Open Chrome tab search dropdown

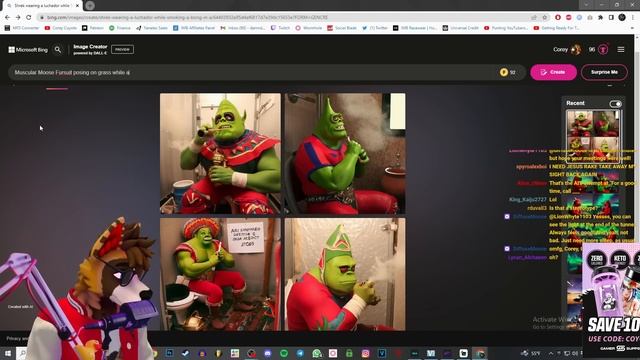pos(586,5)
